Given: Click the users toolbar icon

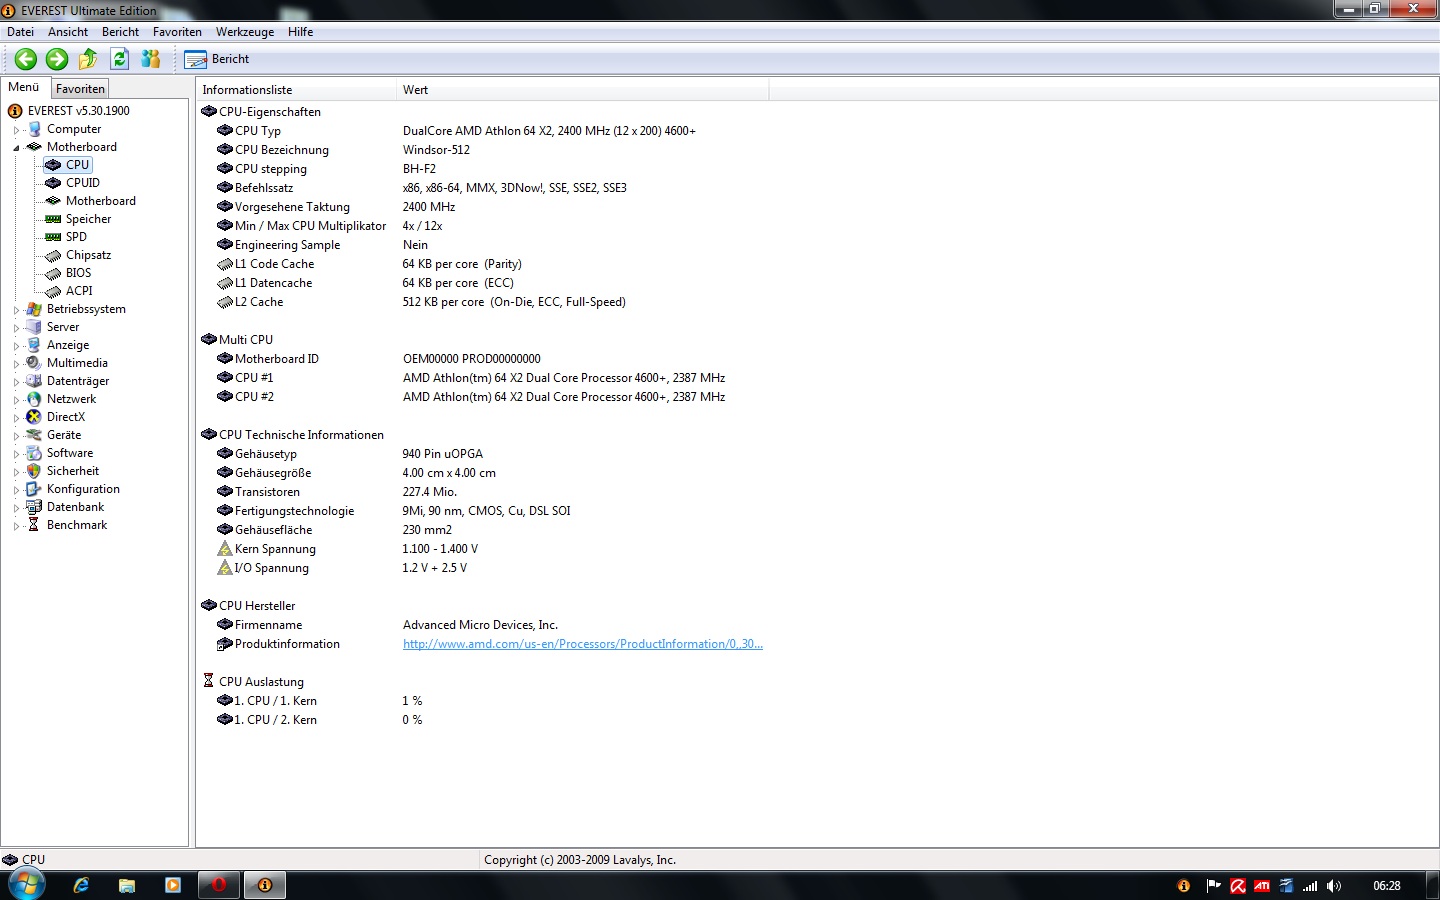Looking at the screenshot, I should 151,59.
